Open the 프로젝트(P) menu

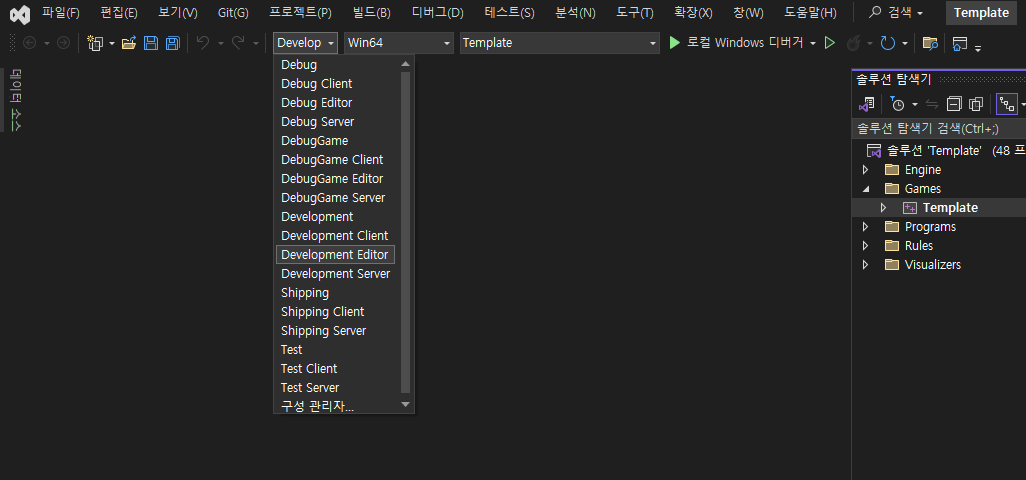coord(300,12)
